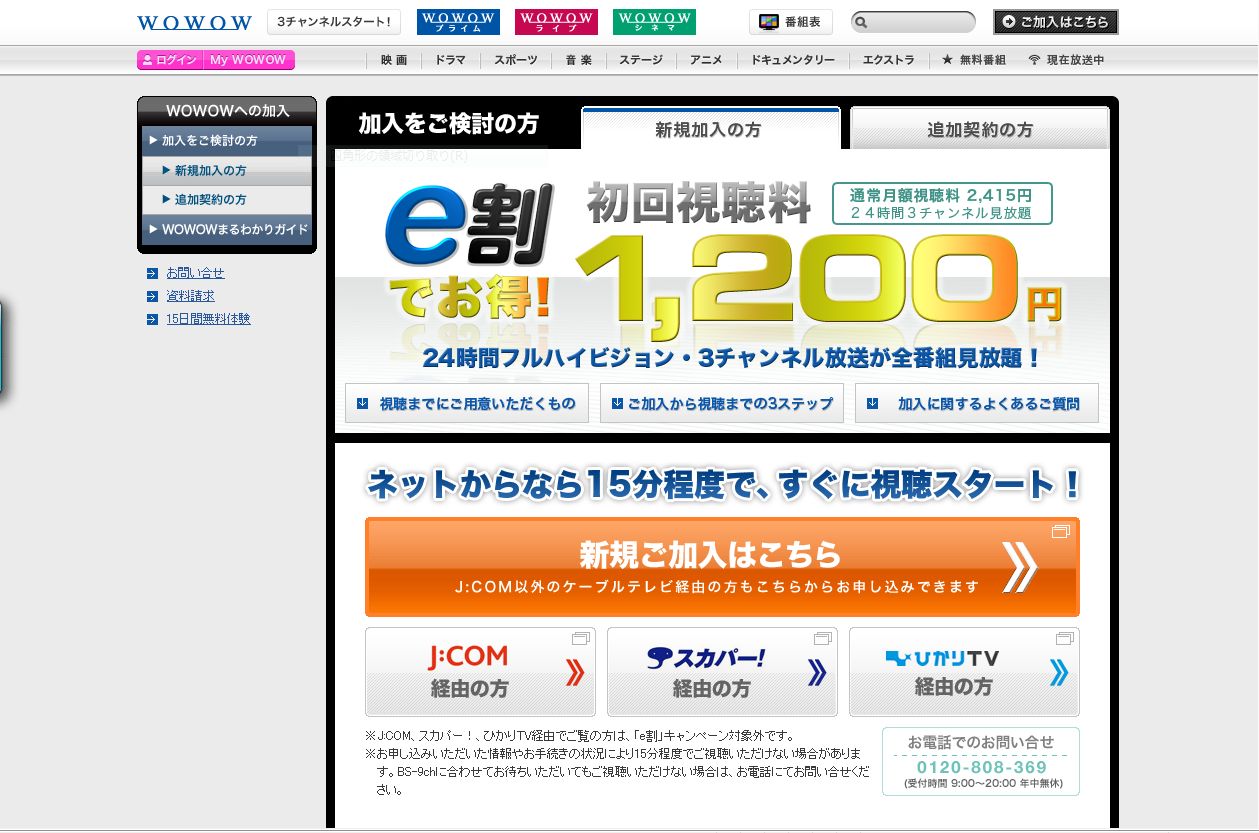This screenshot has width=1259, height=833.
Task: Click the WOWOWへの加入 sidebar header
Action: coord(227,111)
